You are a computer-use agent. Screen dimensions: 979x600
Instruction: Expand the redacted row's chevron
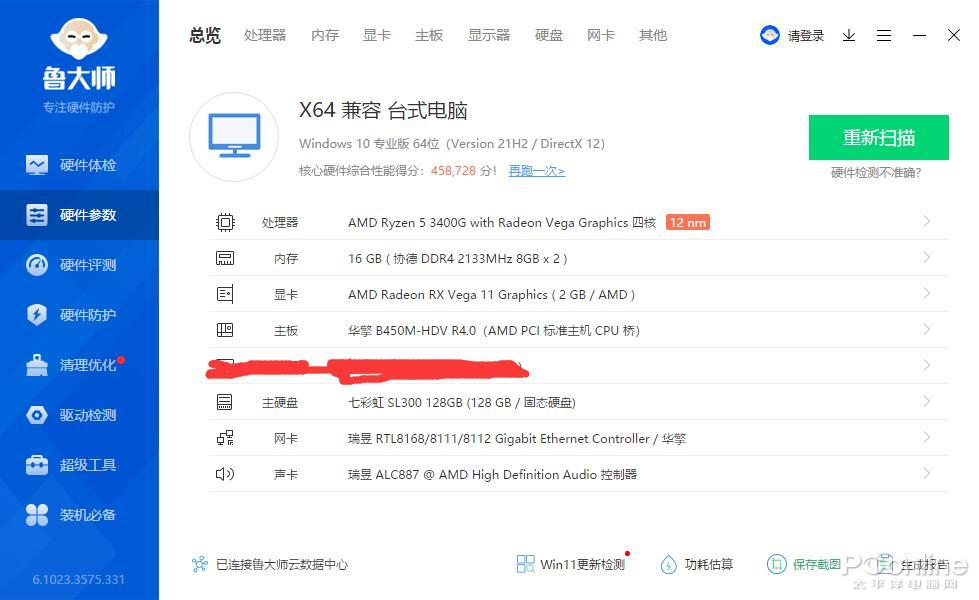click(x=927, y=365)
